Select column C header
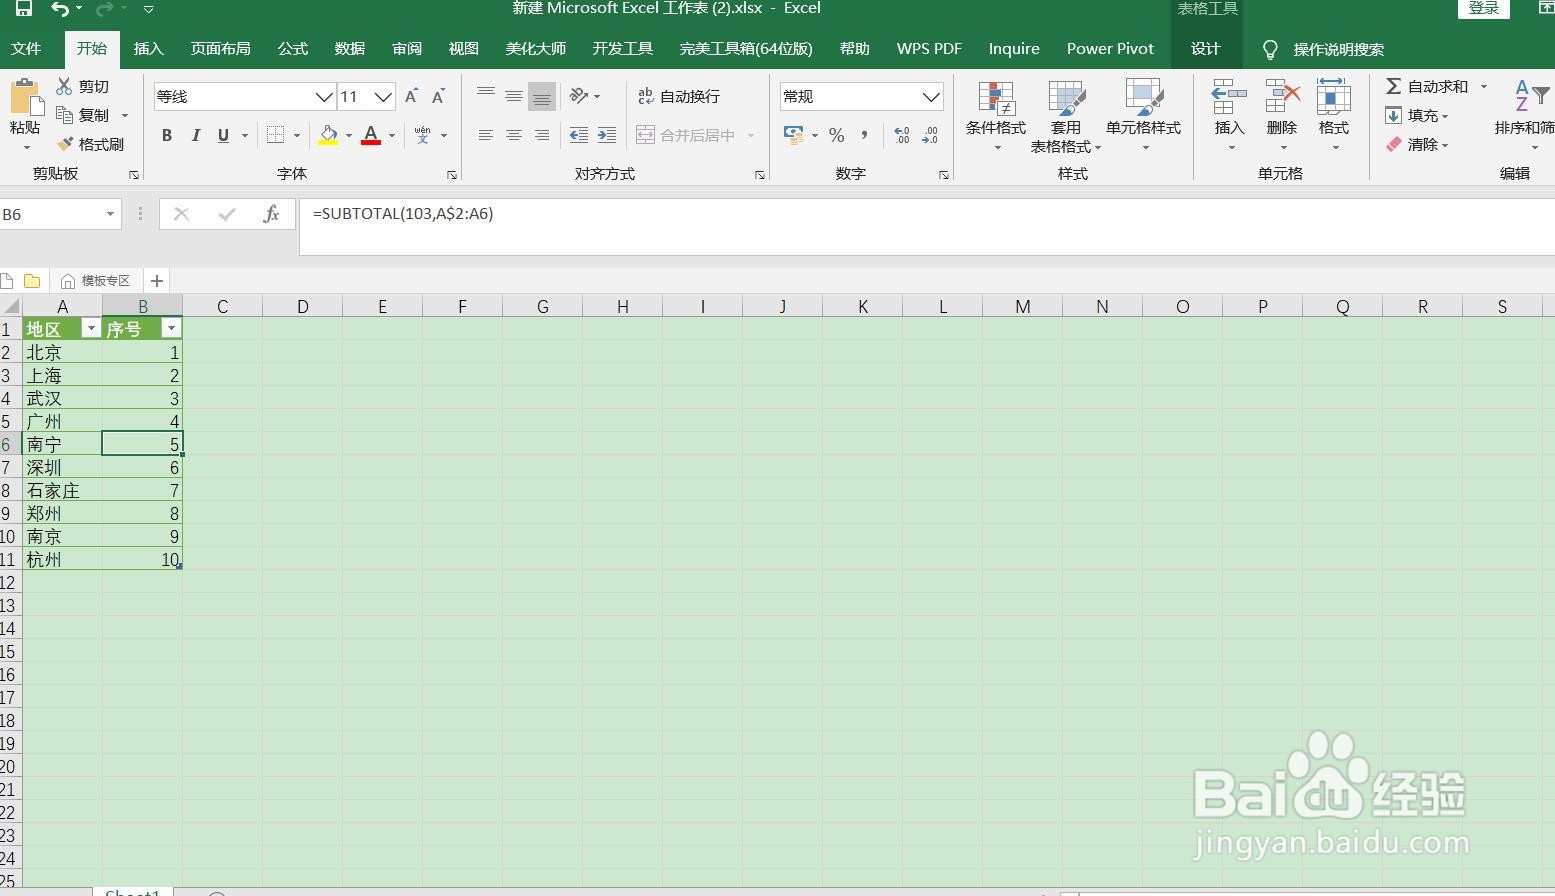 (x=222, y=307)
